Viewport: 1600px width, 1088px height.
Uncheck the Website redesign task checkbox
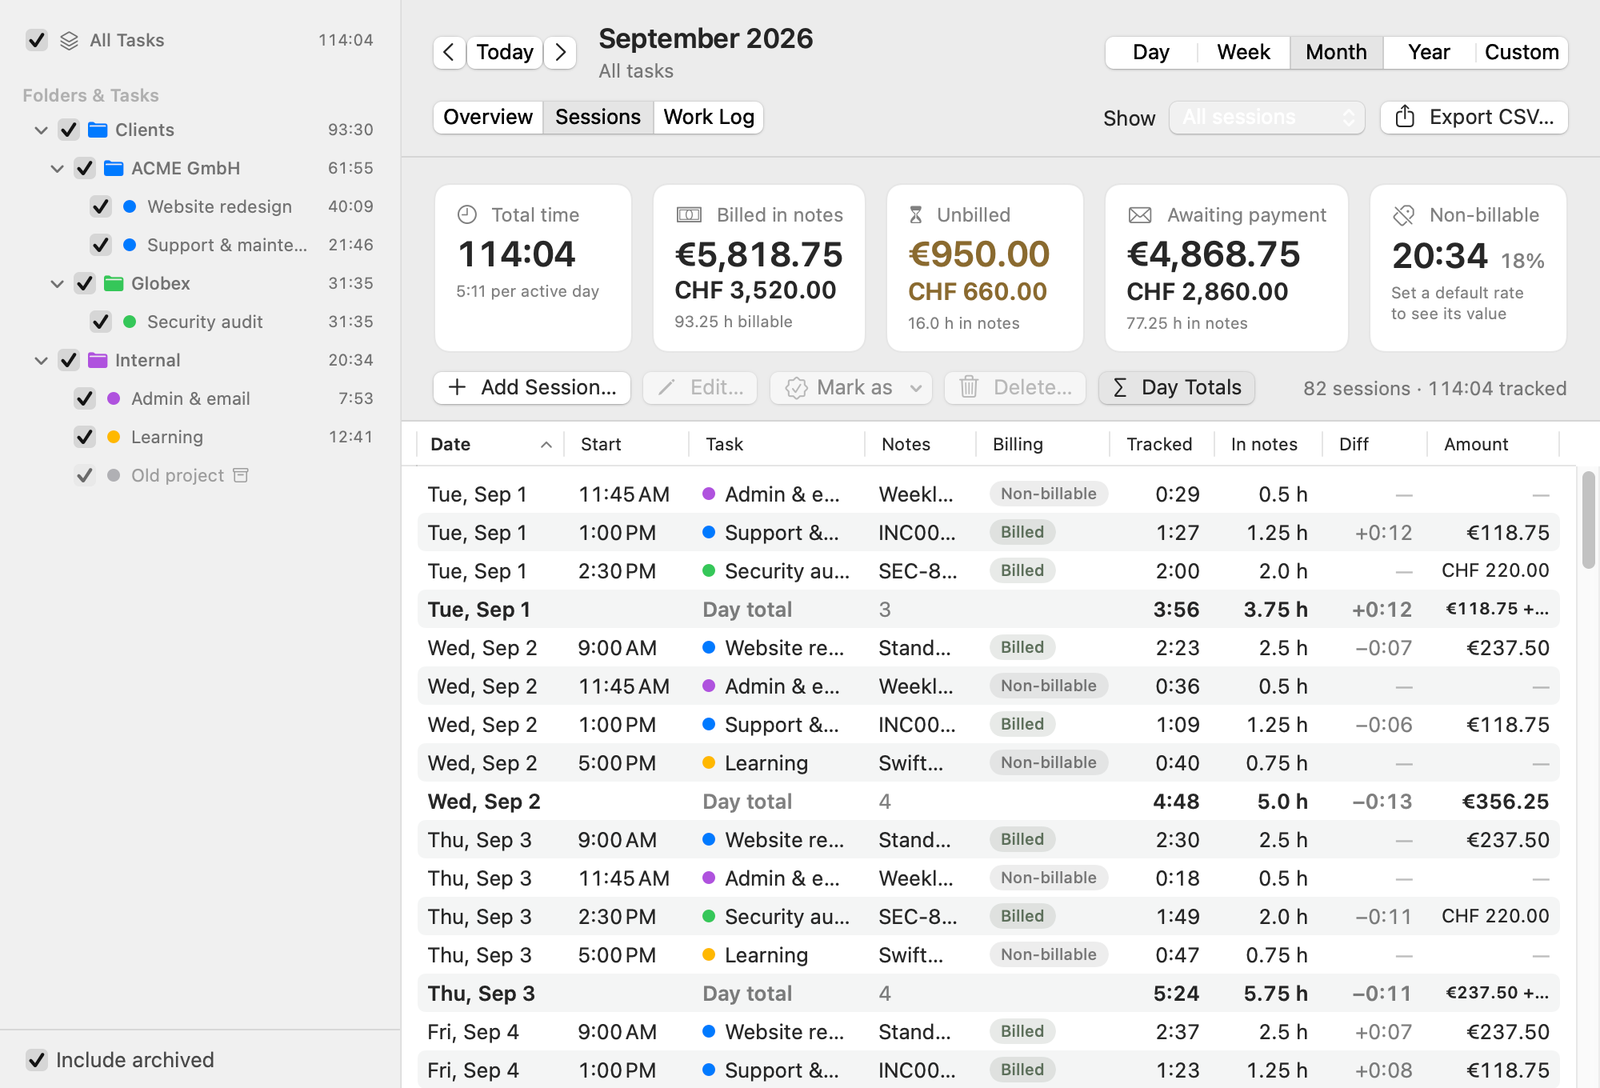coord(101,207)
